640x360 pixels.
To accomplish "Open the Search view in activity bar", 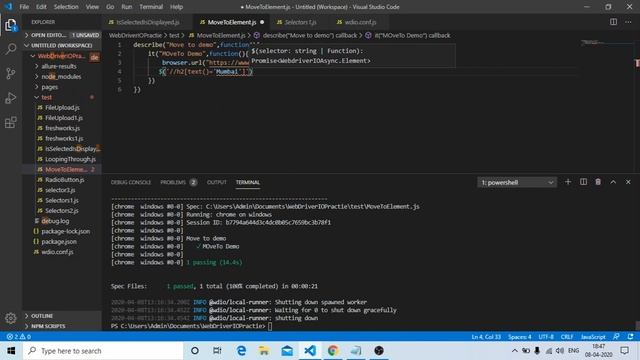I will pyautogui.click(x=11, y=49).
